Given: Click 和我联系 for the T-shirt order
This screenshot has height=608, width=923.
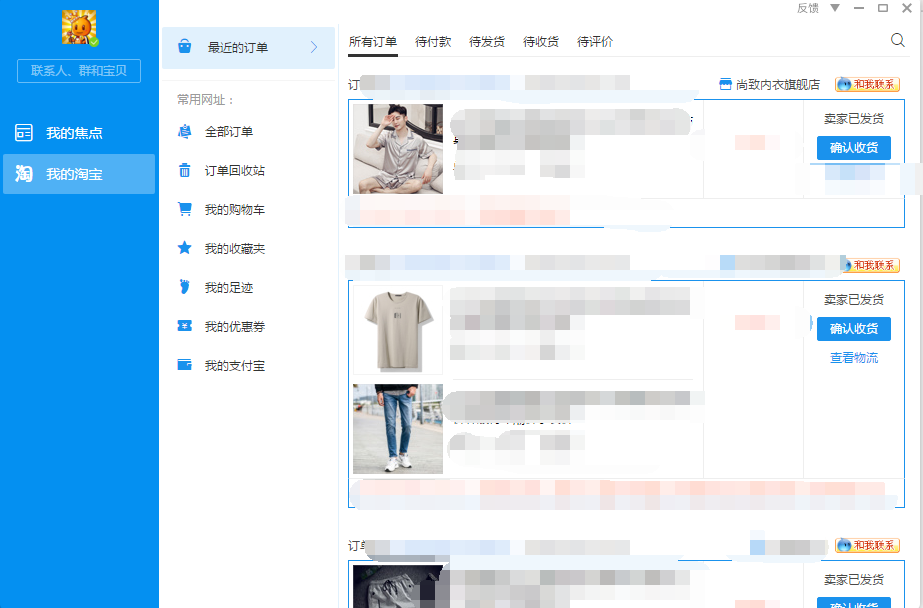Looking at the screenshot, I should pyautogui.click(x=870, y=265).
